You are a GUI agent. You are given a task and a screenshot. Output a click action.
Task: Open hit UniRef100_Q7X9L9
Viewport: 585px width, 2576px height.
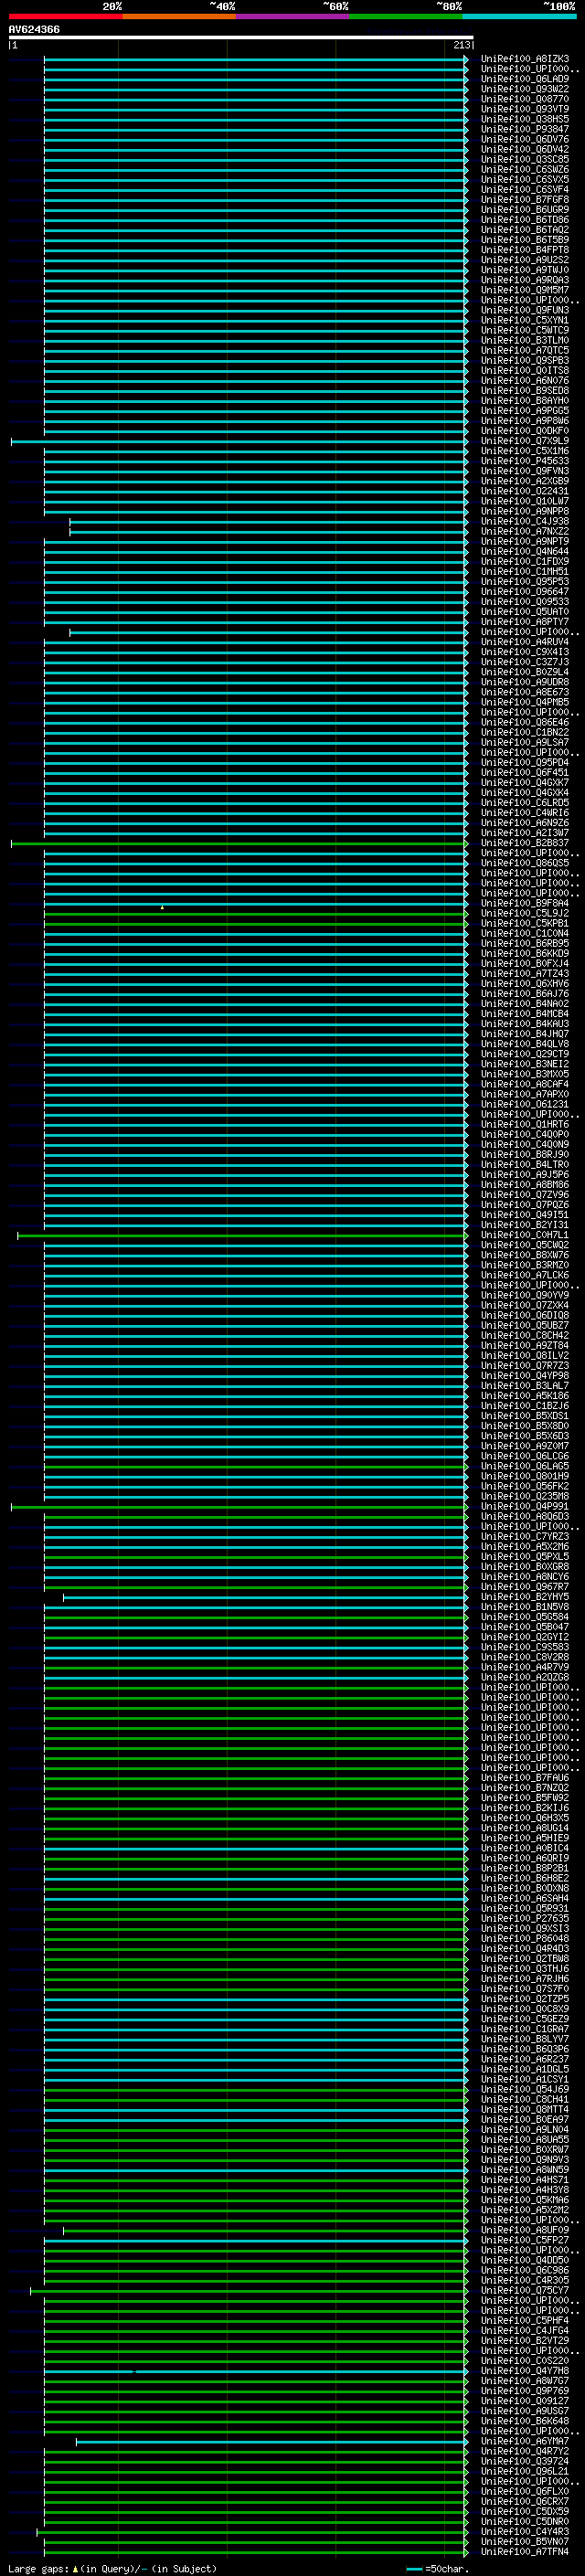pyautogui.click(x=525, y=441)
